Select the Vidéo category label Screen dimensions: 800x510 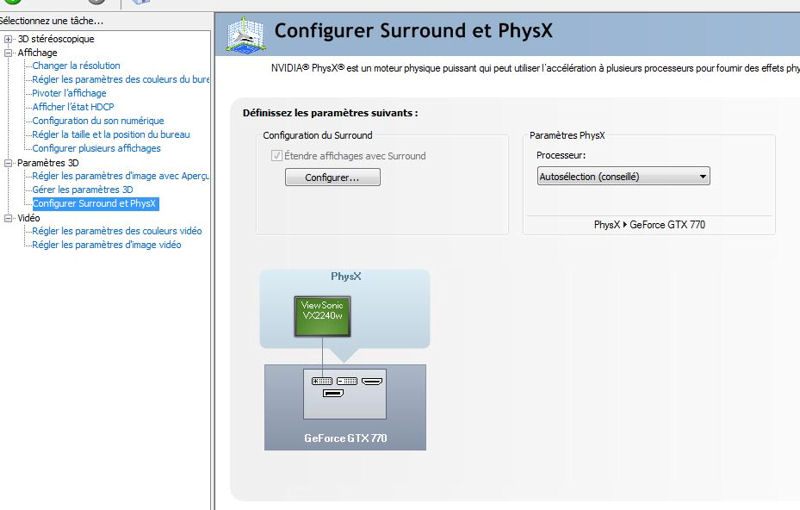[x=29, y=218]
